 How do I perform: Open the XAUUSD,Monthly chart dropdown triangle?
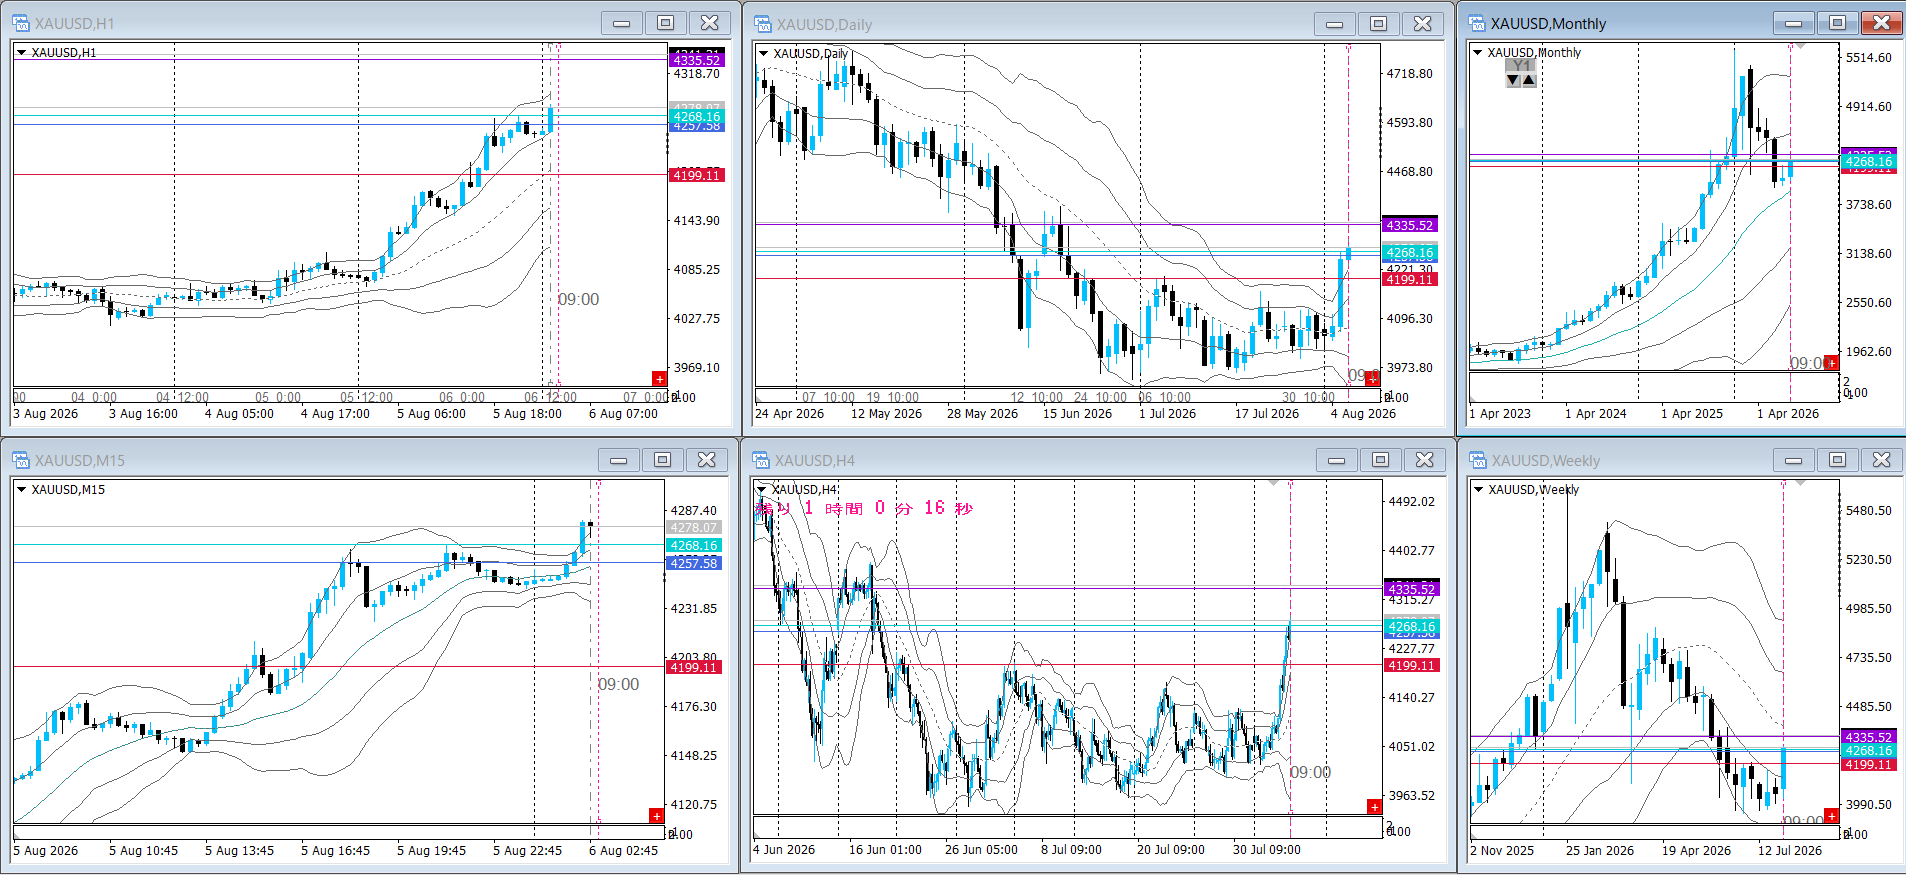(1478, 52)
